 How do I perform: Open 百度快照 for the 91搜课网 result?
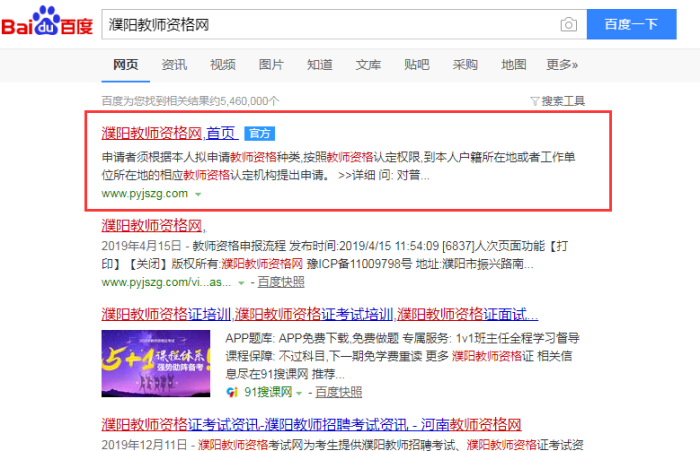click(336, 392)
